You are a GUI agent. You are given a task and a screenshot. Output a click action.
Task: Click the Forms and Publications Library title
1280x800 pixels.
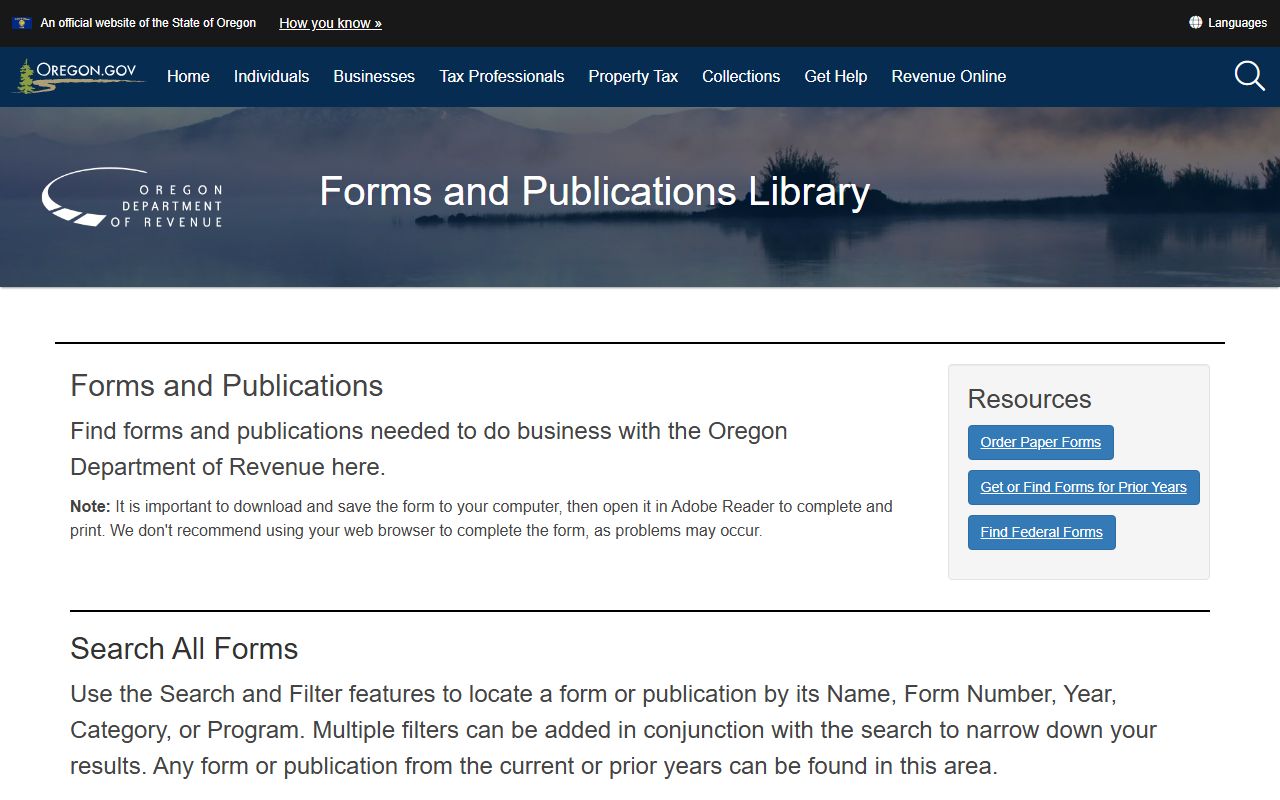point(595,191)
